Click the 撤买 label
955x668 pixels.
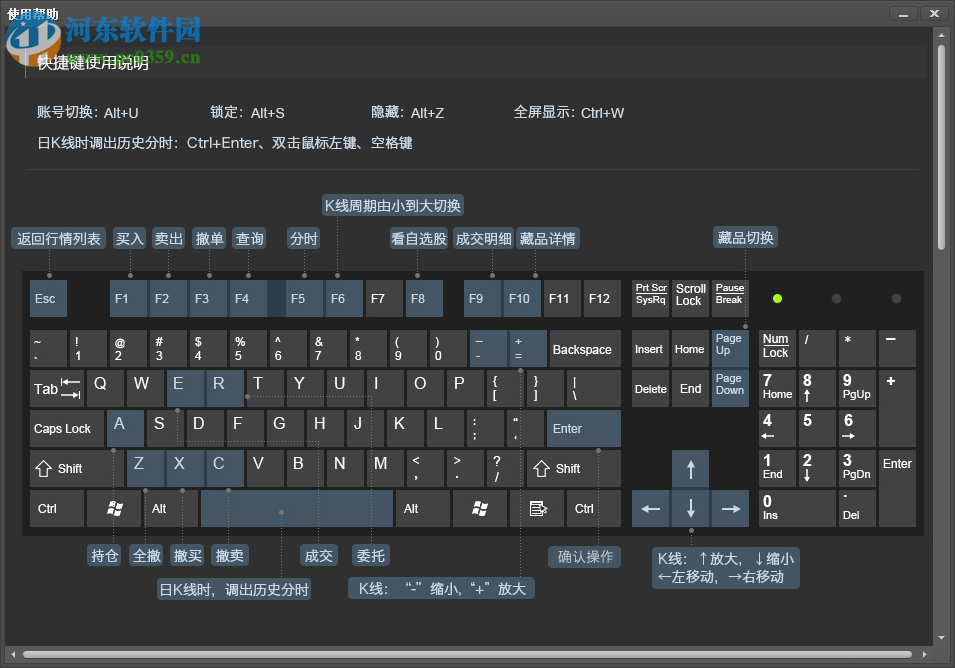tap(188, 555)
